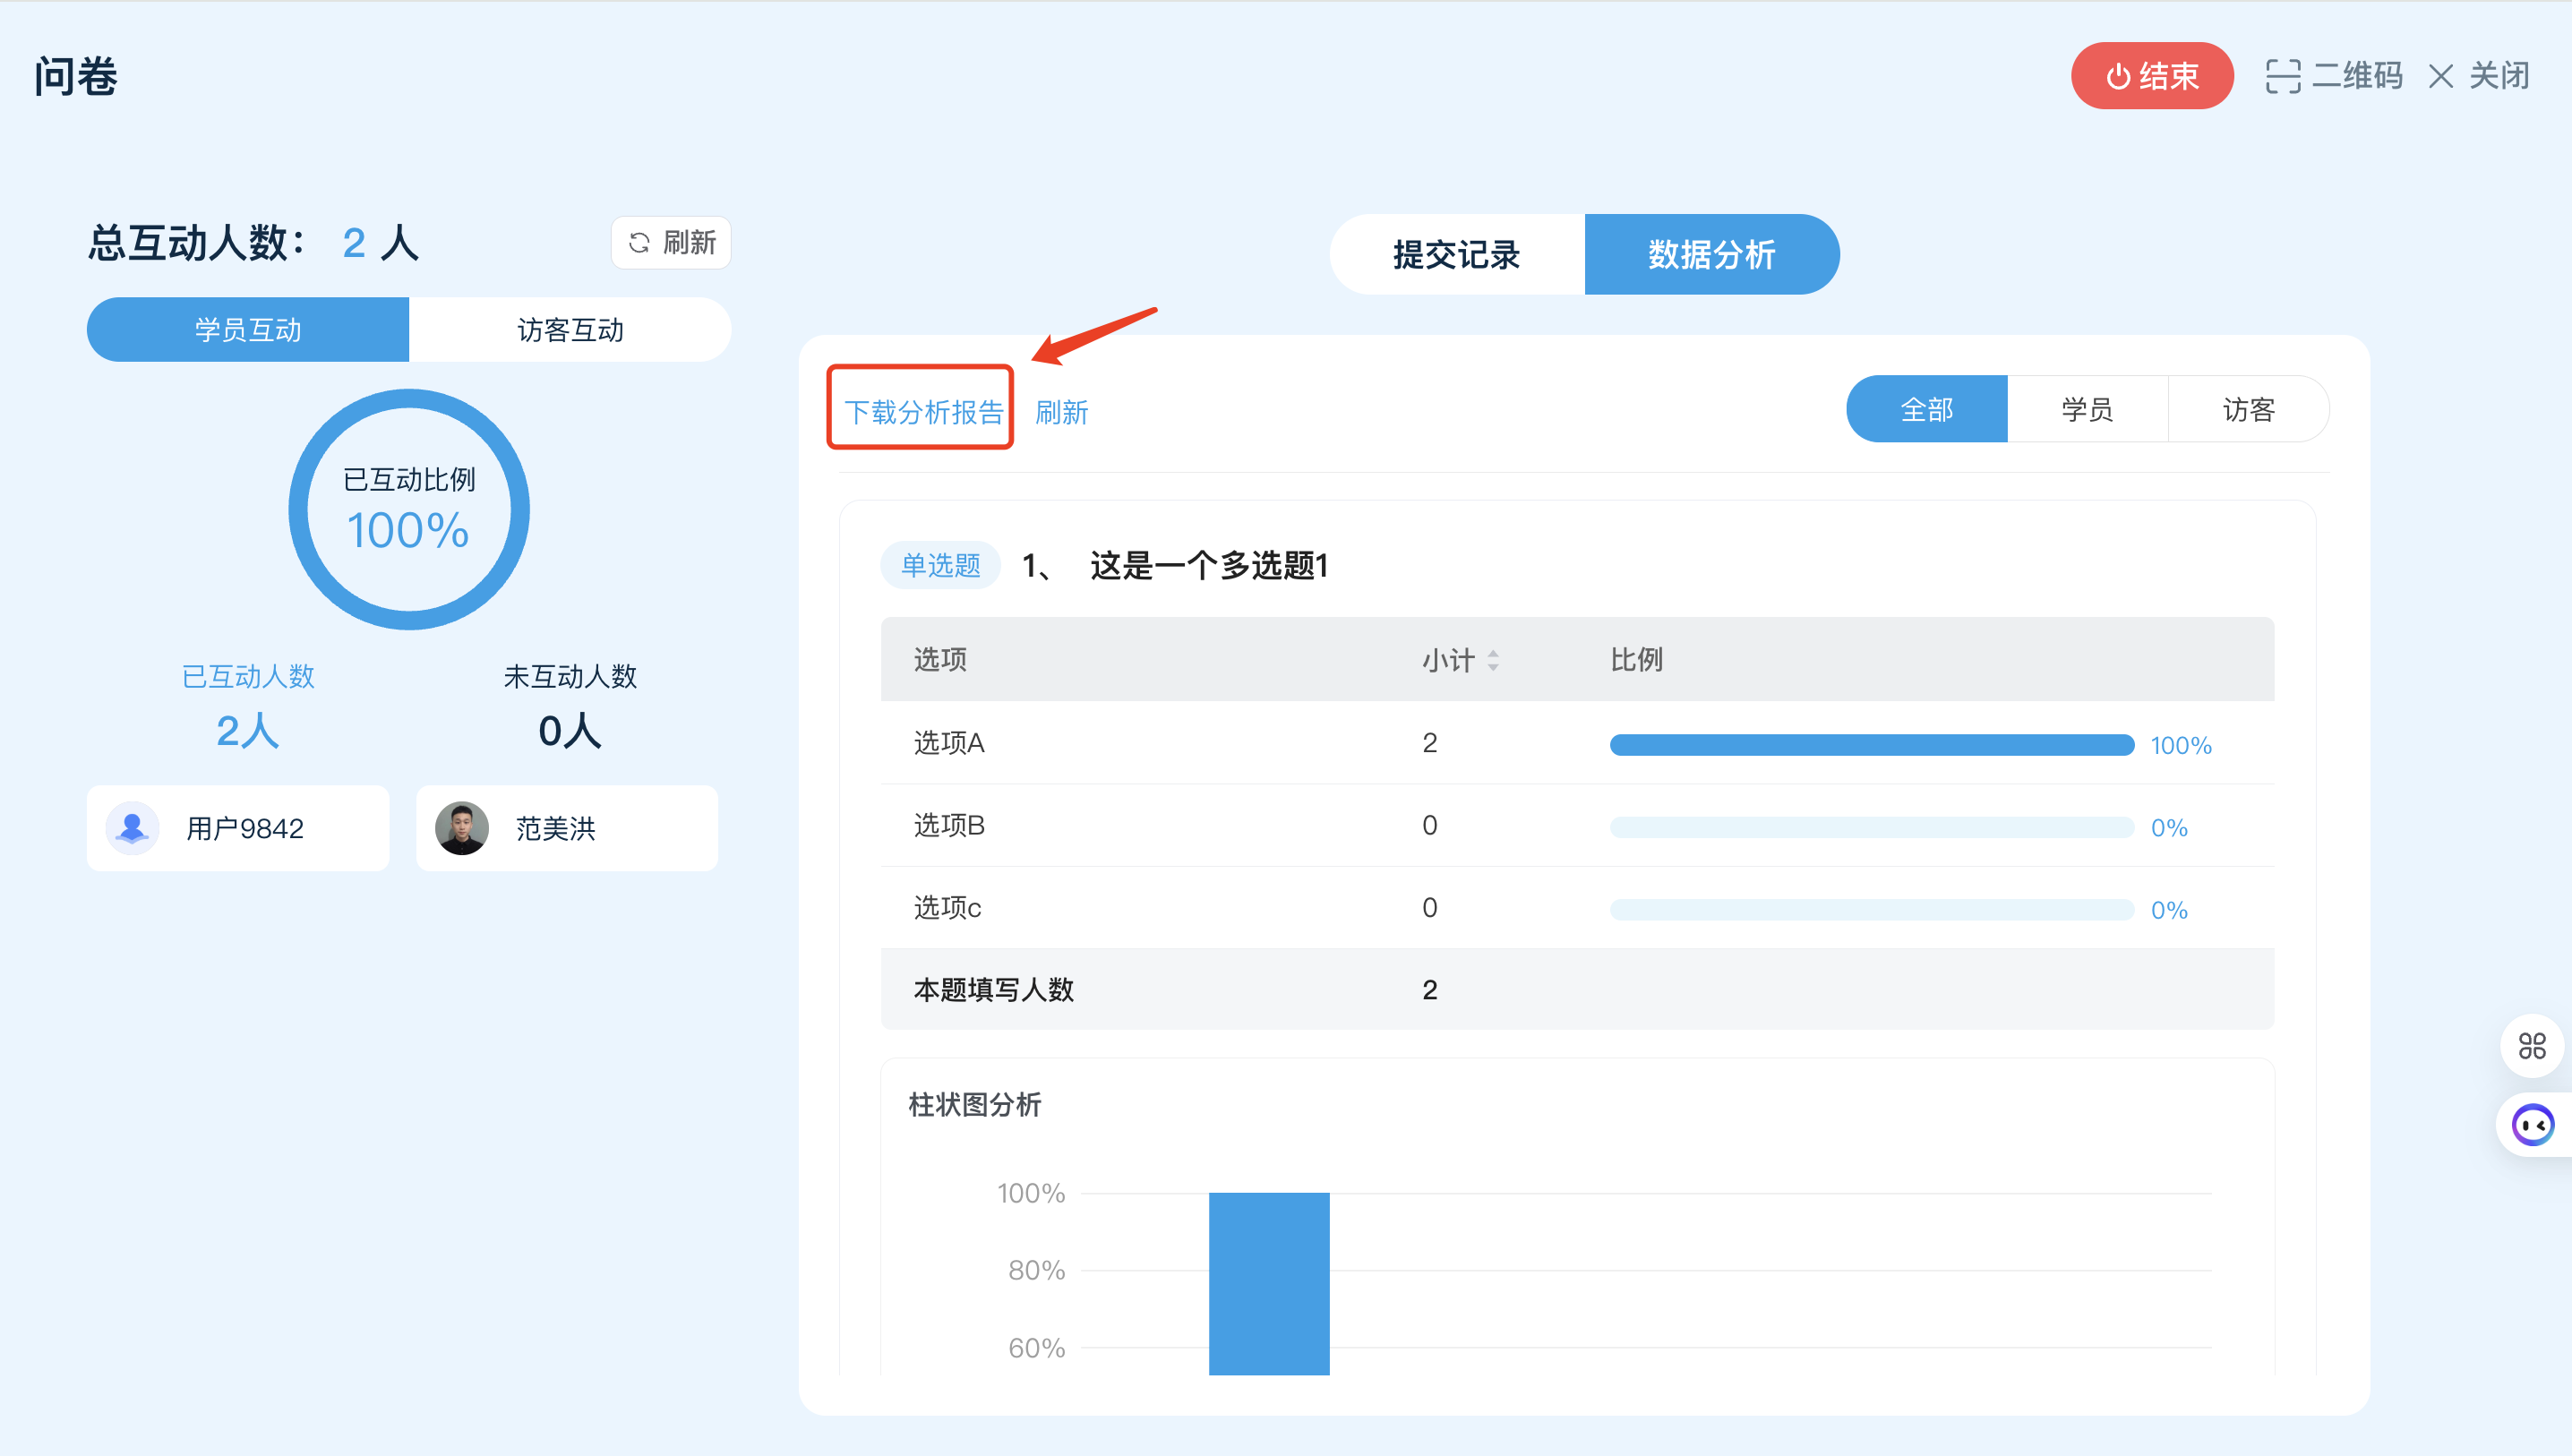Click the 已互动比例 100% ring chart

click(409, 510)
